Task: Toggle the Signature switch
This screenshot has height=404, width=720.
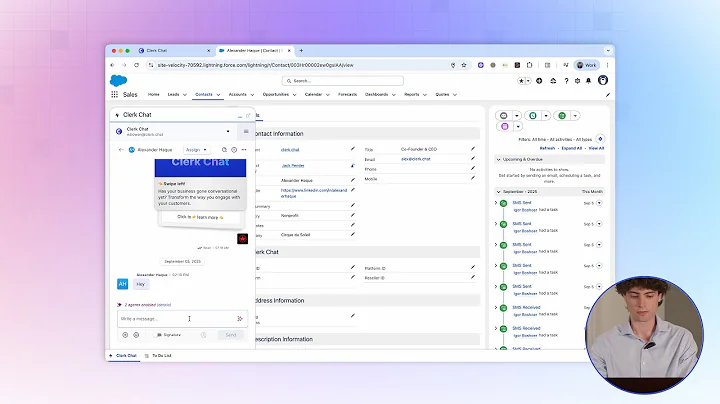Action: (158, 335)
